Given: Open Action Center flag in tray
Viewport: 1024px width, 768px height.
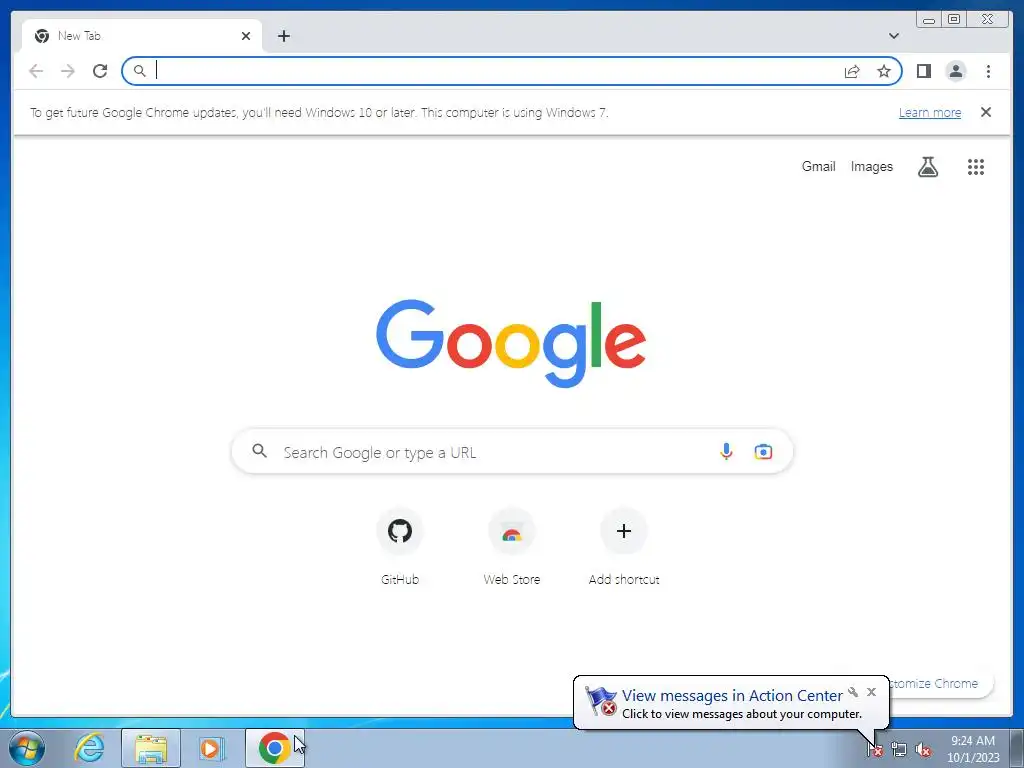Looking at the screenshot, I should (x=874, y=750).
